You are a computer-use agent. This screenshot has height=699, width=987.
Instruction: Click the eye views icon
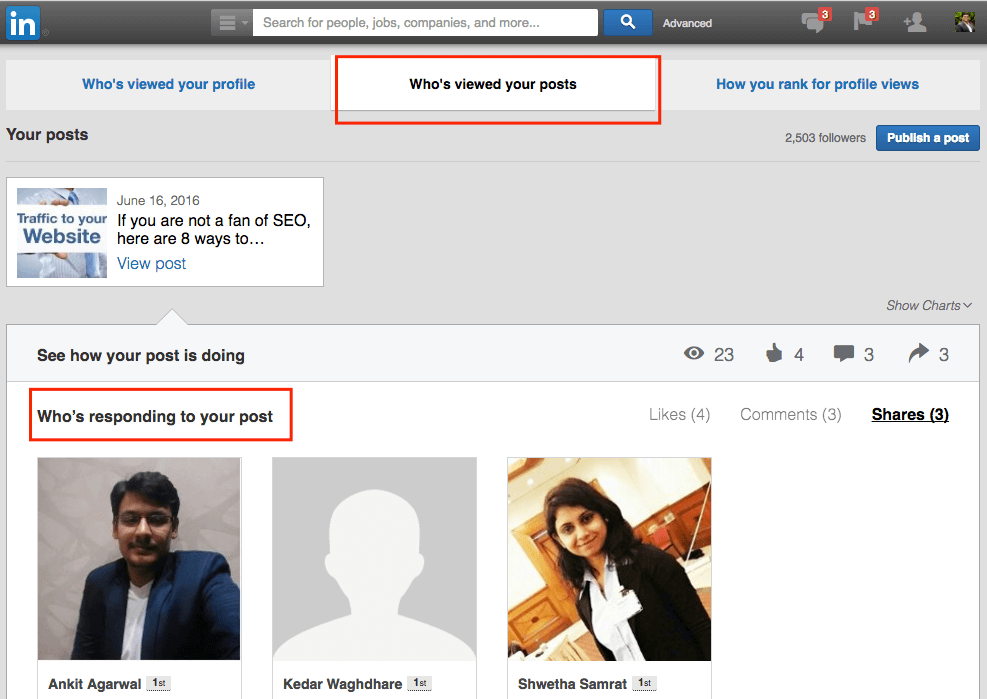tap(694, 353)
